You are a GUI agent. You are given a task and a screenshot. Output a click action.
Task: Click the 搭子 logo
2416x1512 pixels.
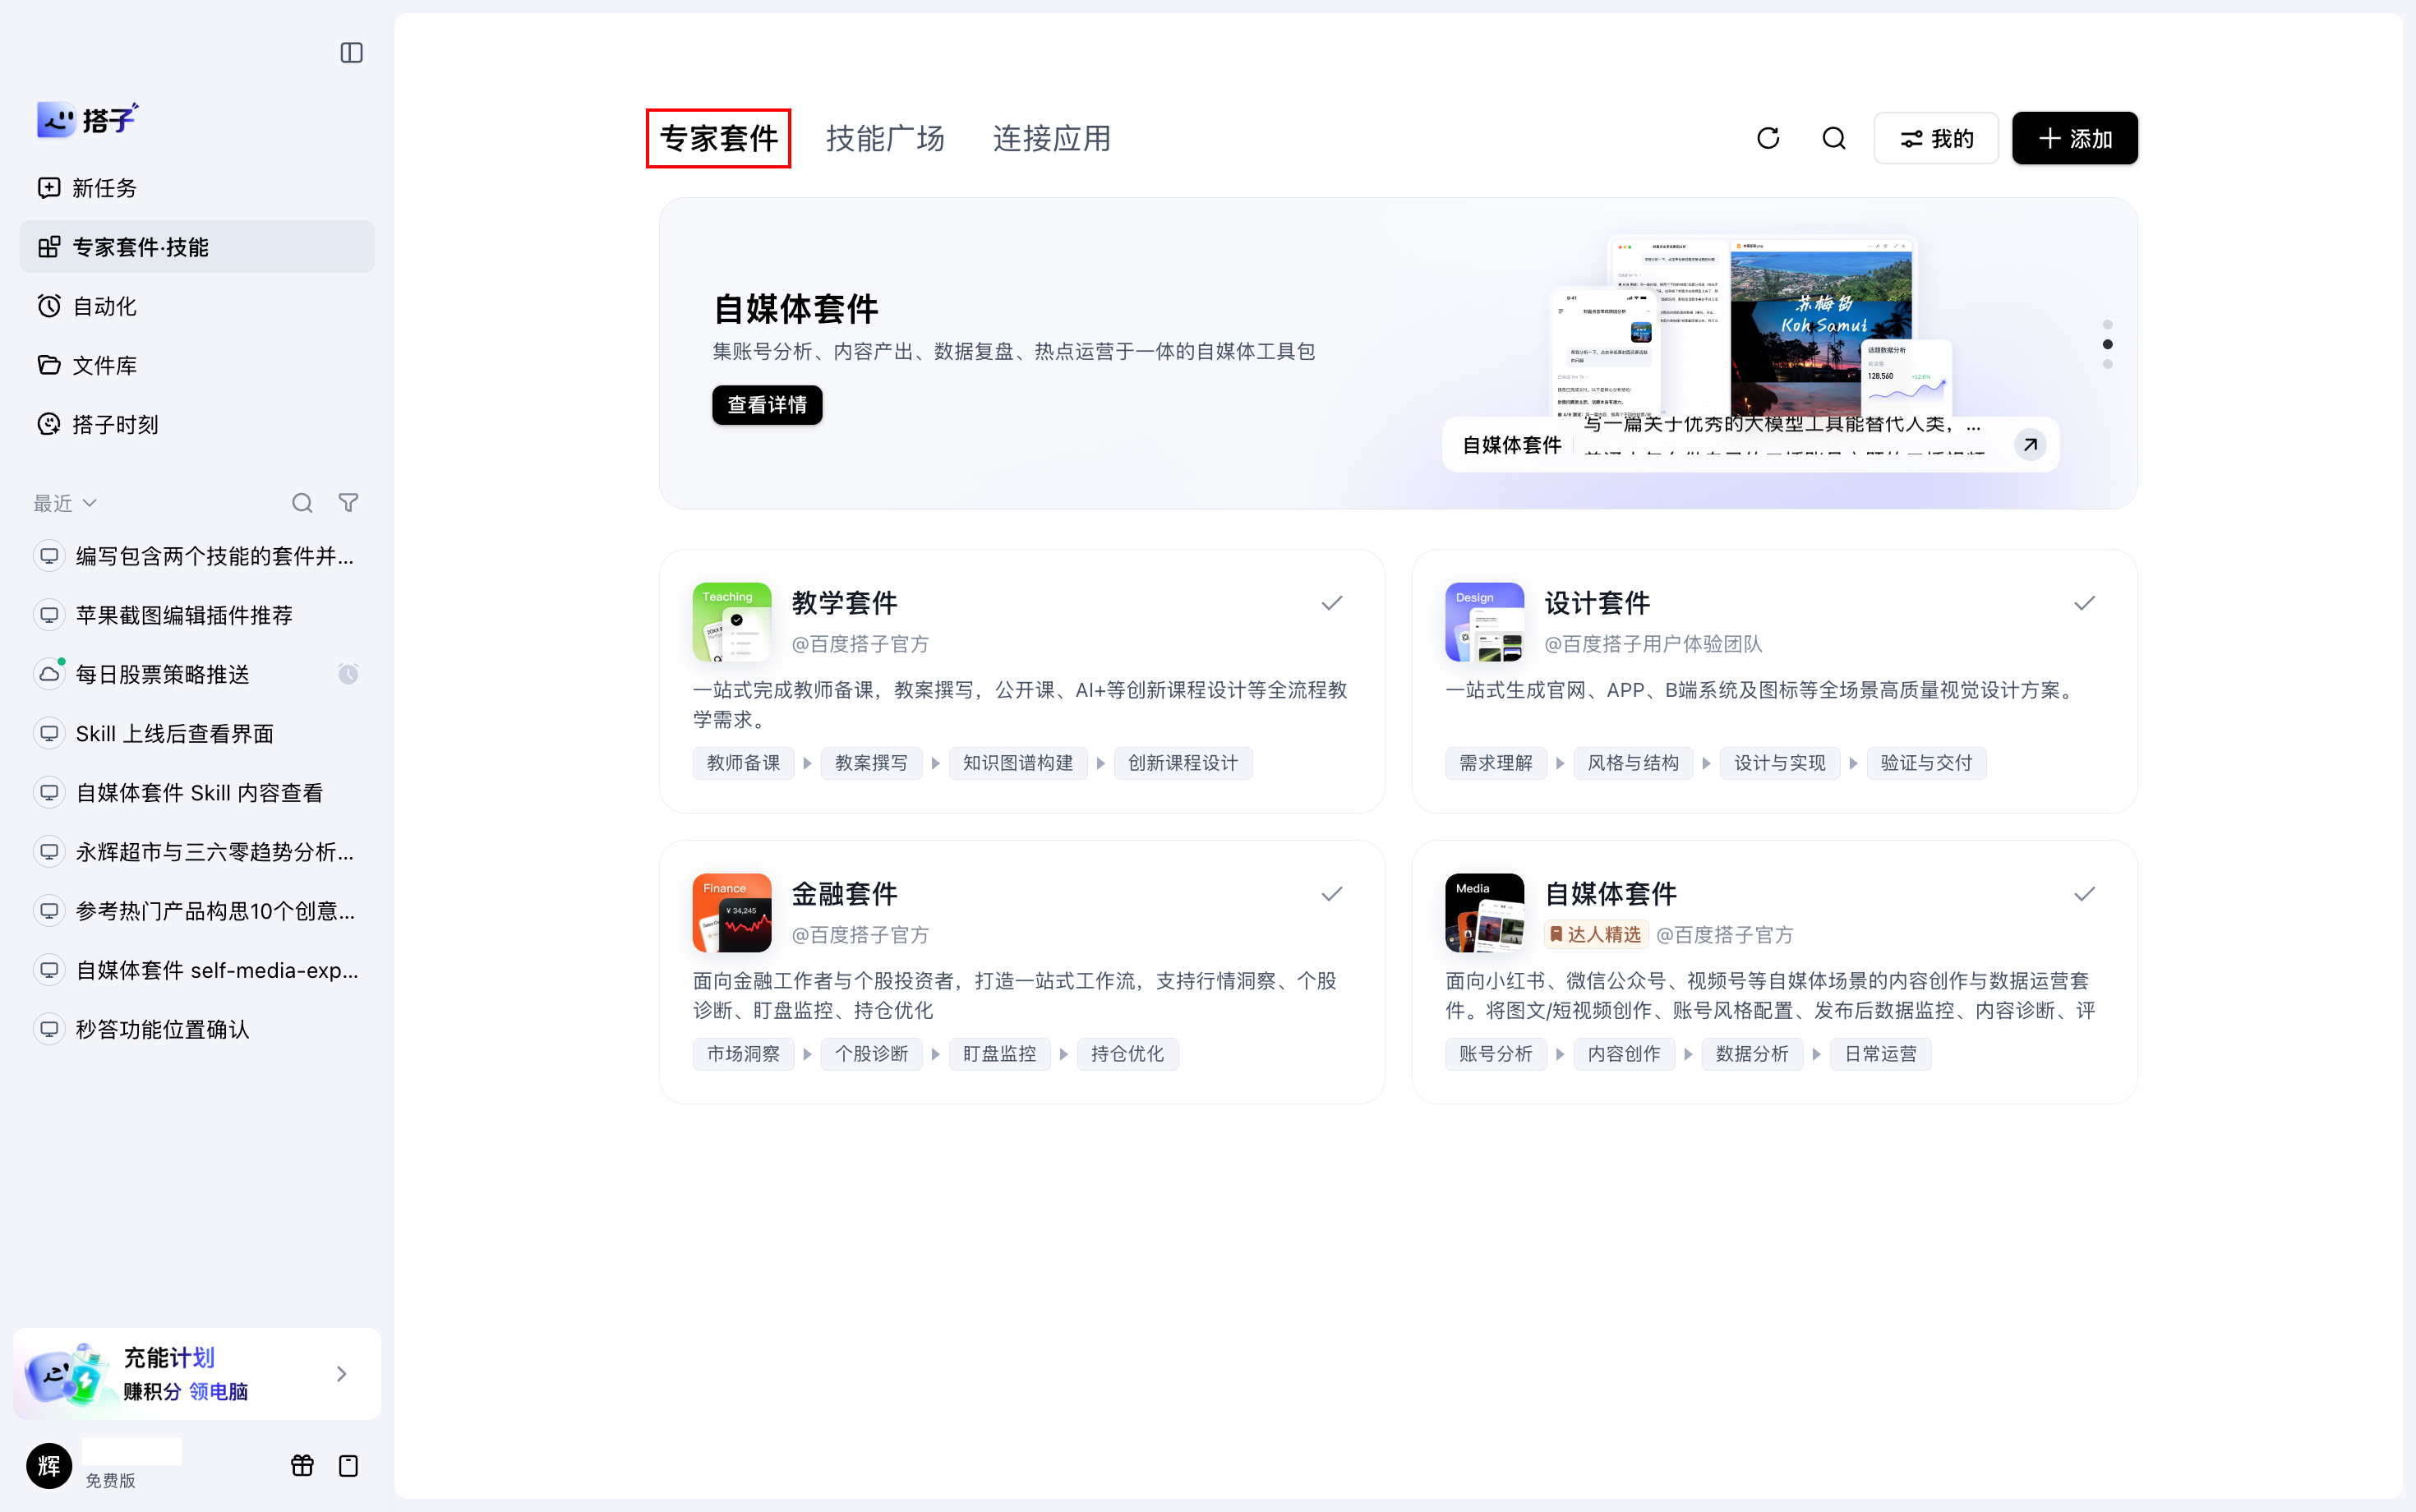tap(88, 120)
